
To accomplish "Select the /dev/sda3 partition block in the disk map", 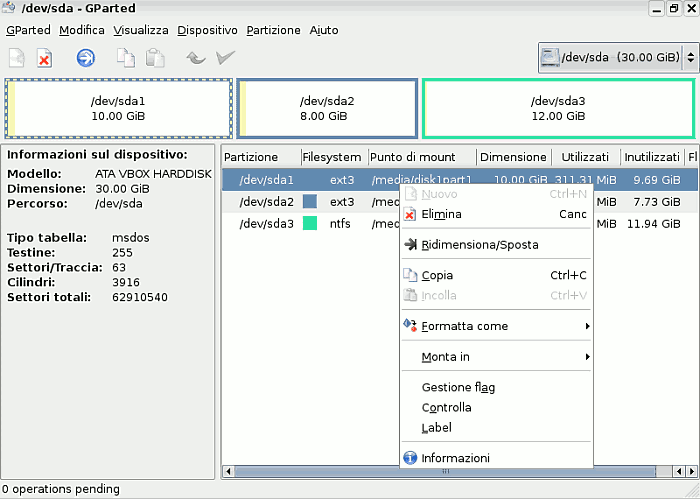I will click(557, 108).
